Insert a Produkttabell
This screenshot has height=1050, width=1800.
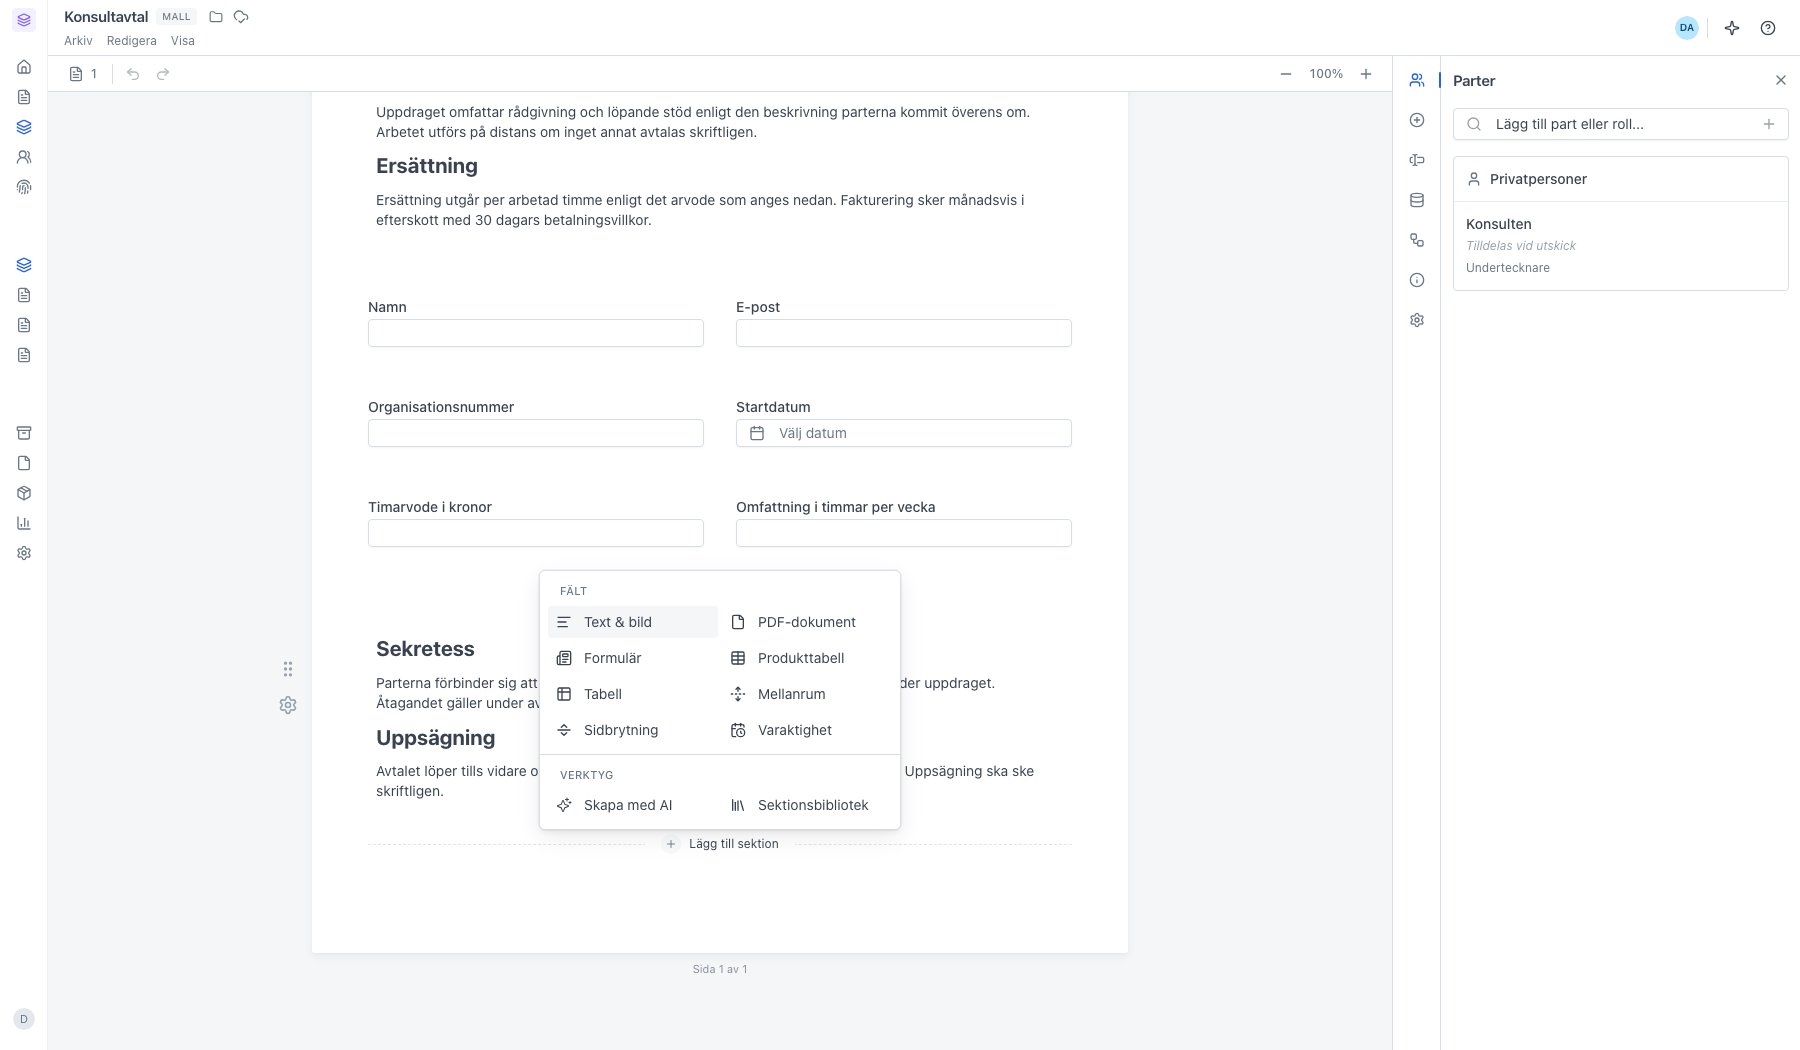(x=807, y=658)
